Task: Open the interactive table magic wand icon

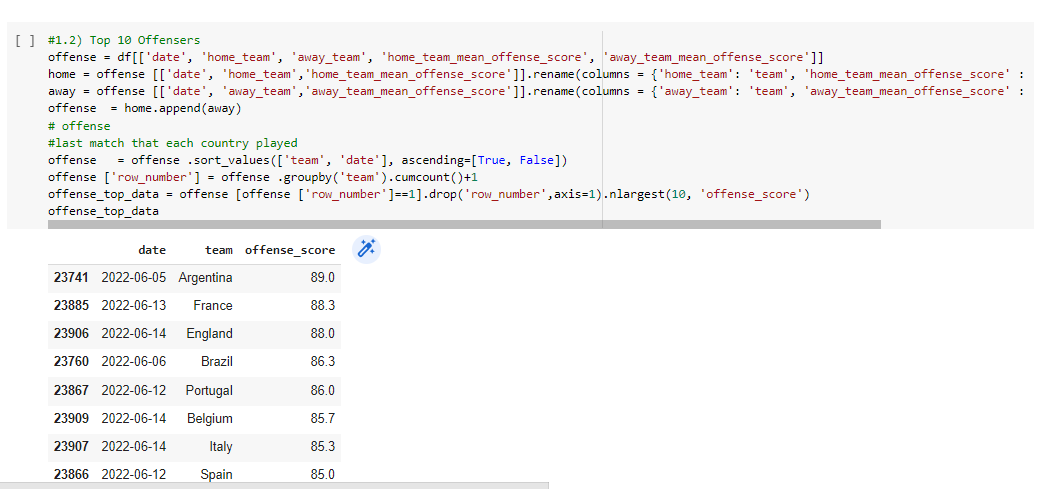Action: [x=366, y=249]
